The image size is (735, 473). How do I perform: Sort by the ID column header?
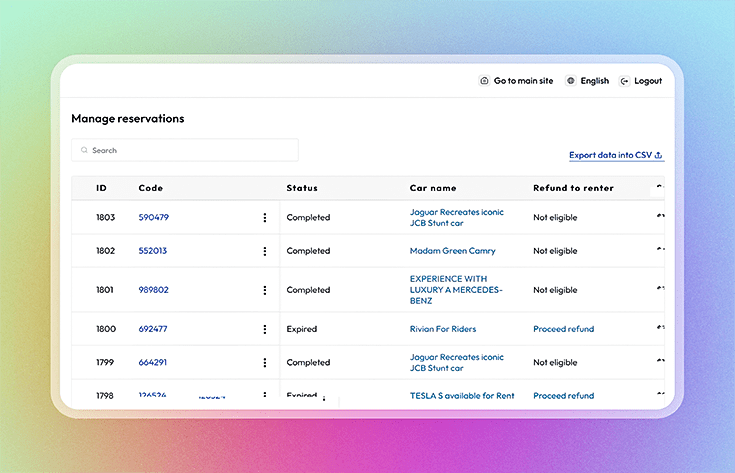pyautogui.click(x=101, y=188)
